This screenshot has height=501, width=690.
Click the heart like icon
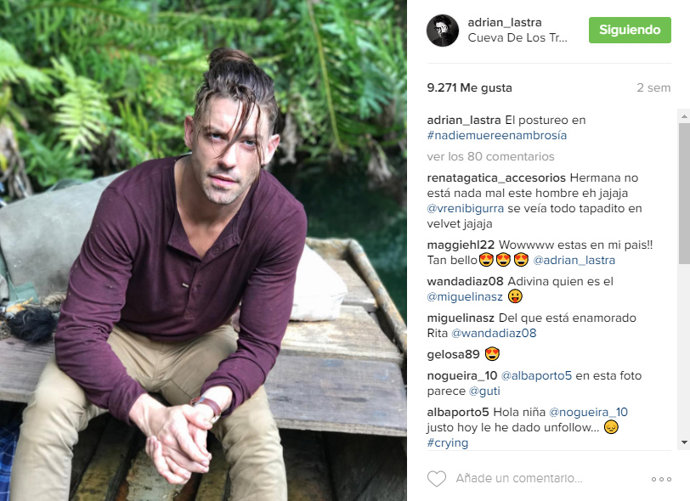(x=437, y=479)
